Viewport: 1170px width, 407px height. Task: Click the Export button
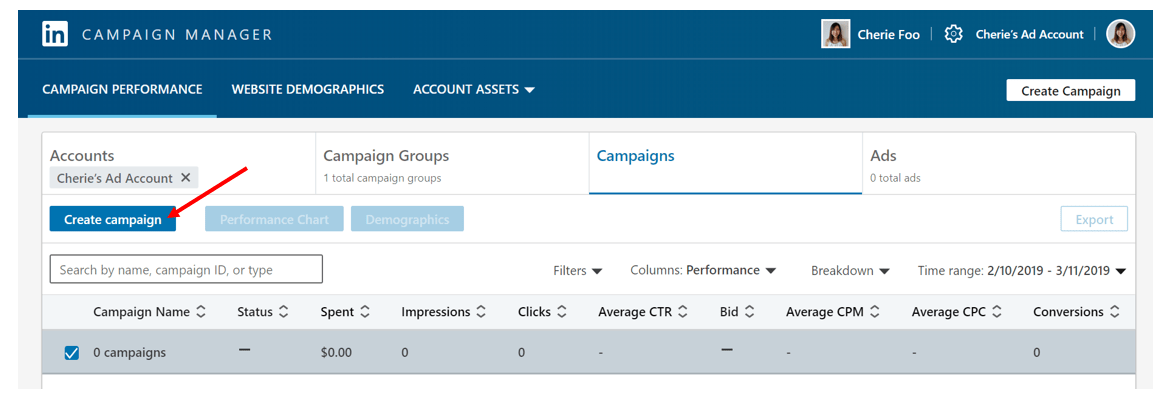coord(1094,220)
